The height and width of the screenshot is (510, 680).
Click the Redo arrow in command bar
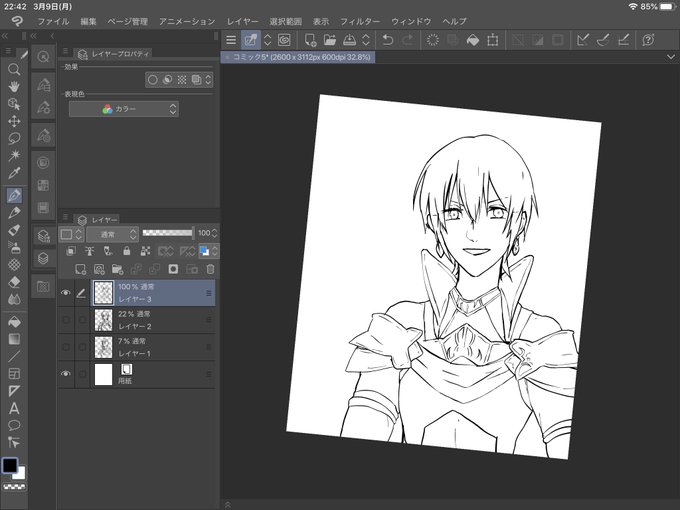(408, 40)
